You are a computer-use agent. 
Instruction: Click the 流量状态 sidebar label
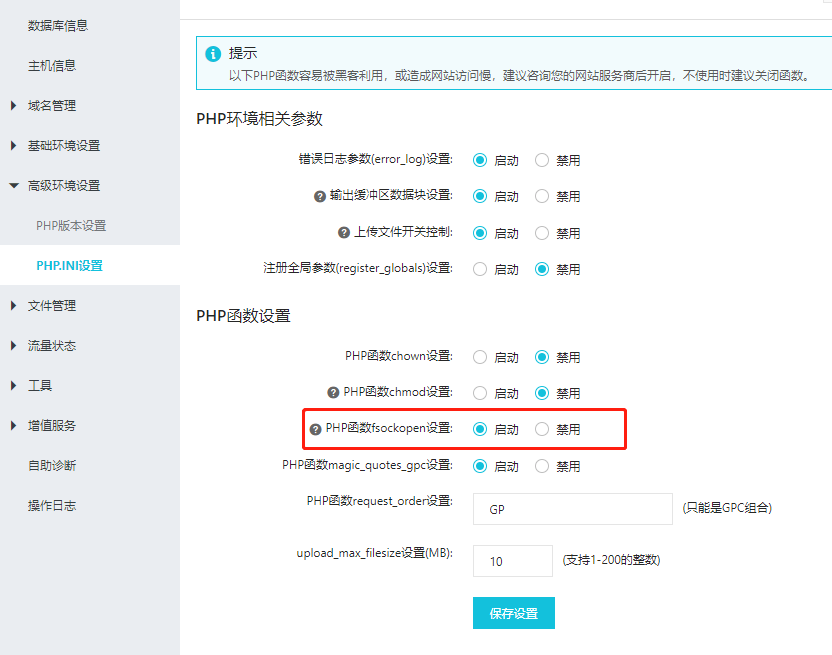click(52, 346)
